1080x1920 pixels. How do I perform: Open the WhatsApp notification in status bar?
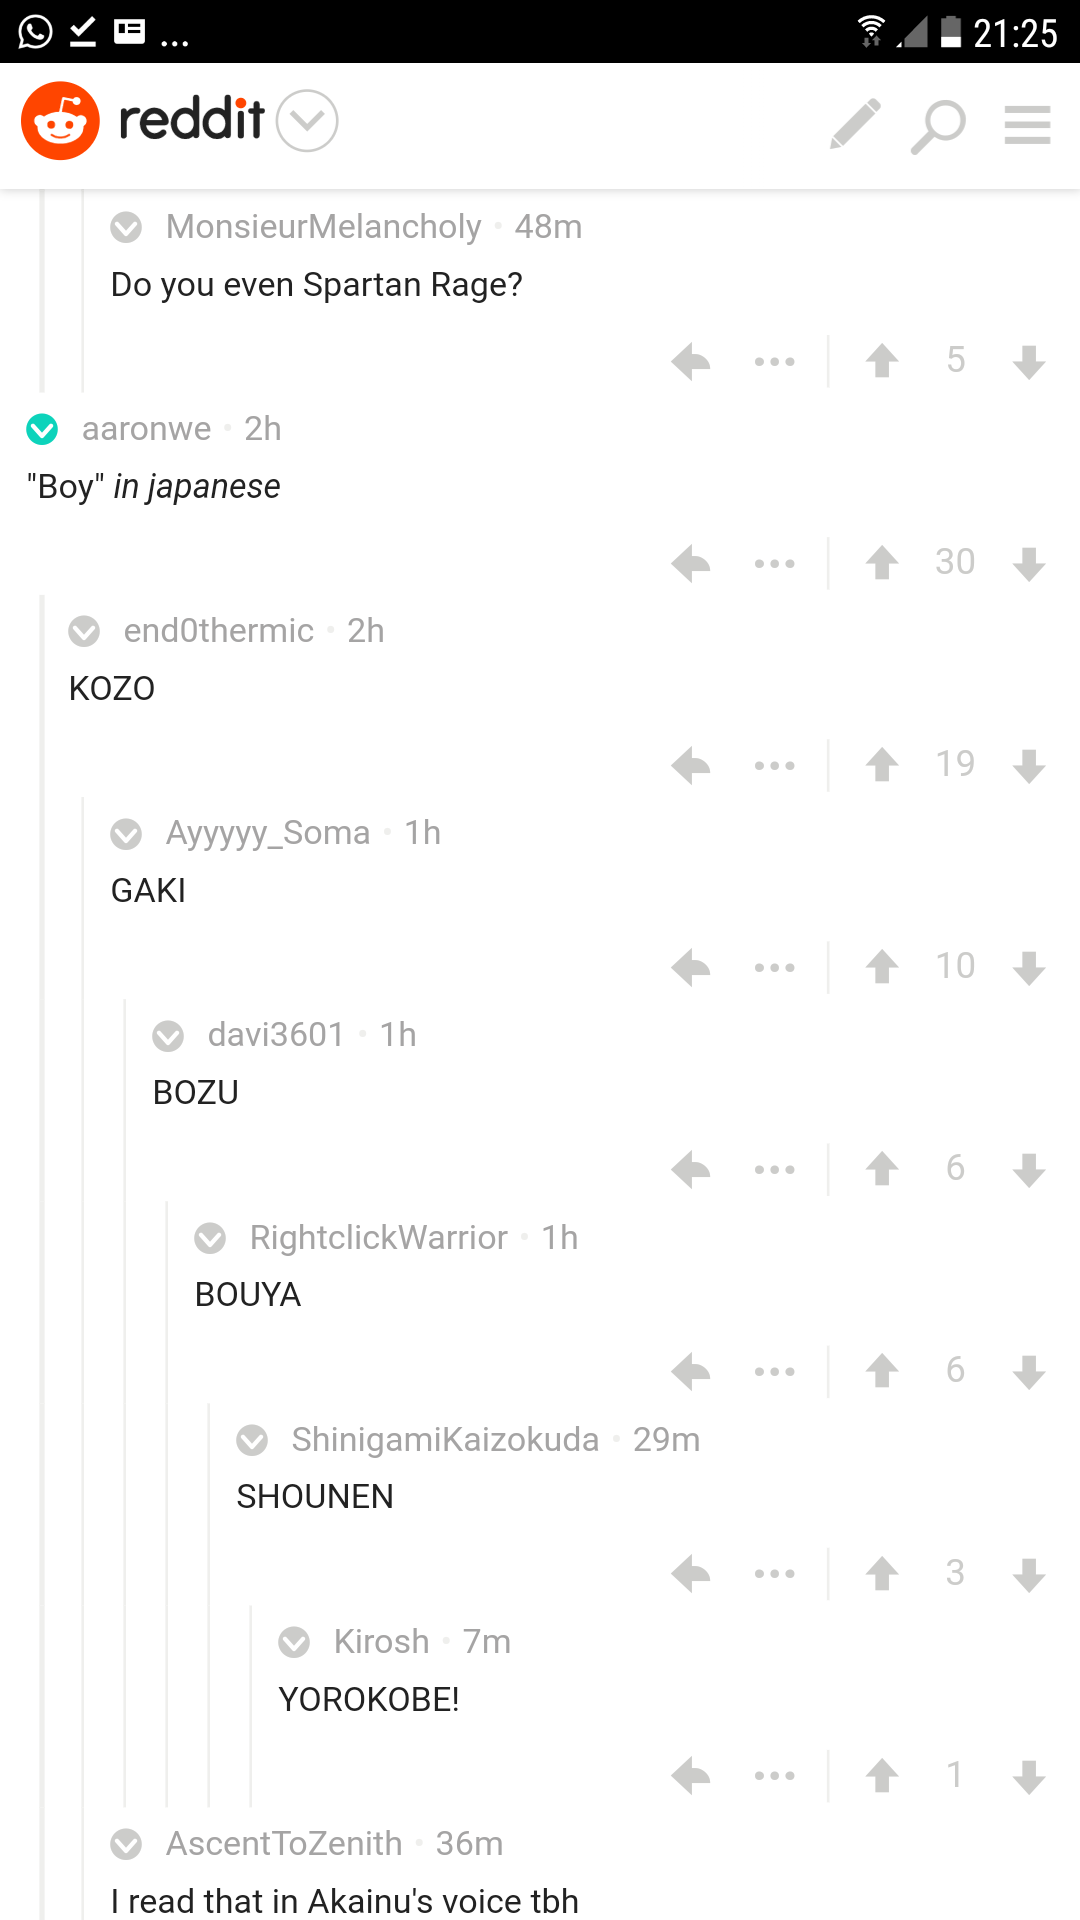click(x=35, y=32)
